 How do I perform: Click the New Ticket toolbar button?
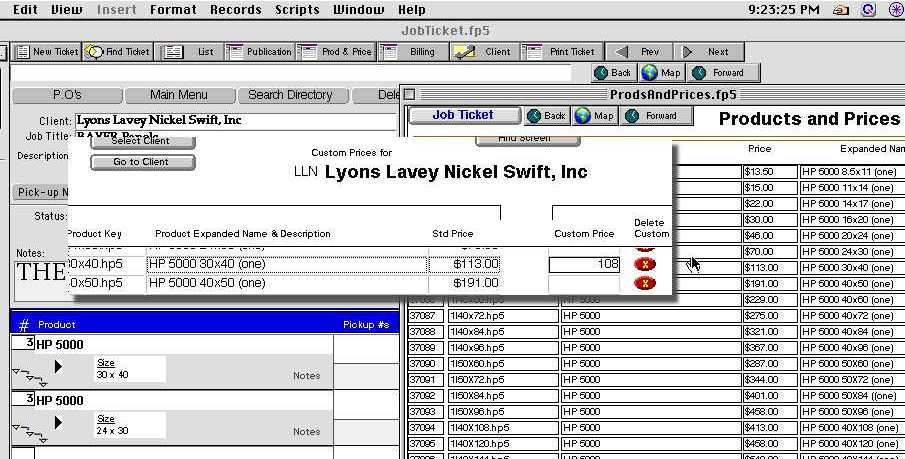point(45,51)
